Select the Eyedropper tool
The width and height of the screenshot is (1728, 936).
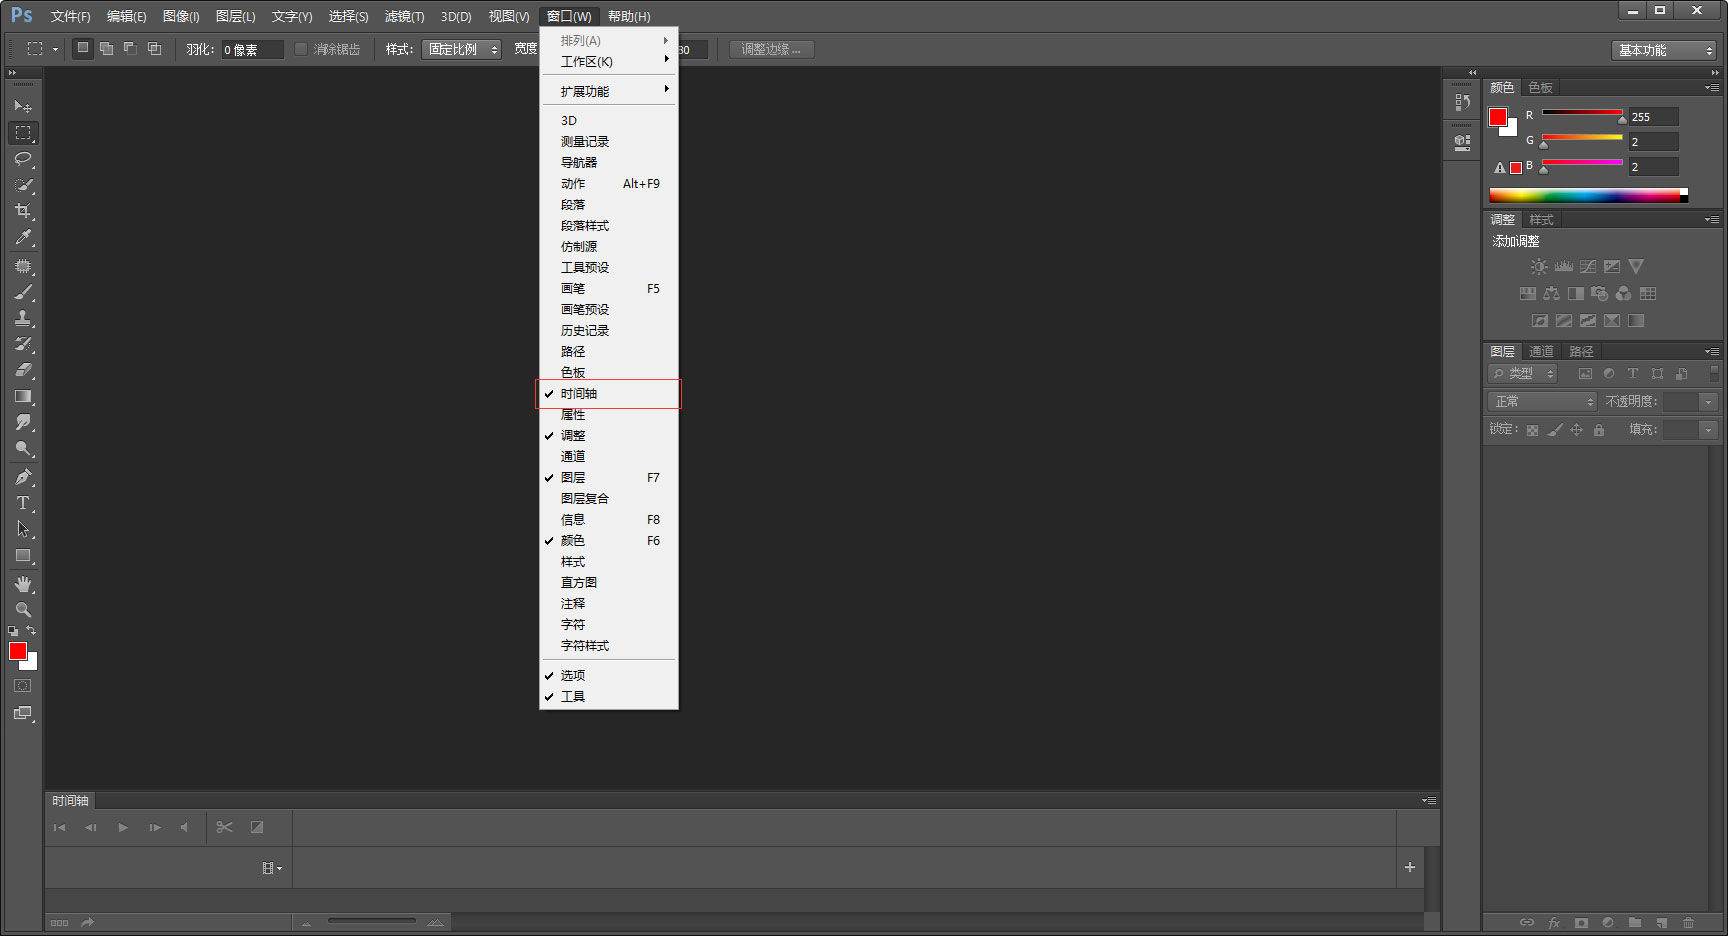[23, 237]
